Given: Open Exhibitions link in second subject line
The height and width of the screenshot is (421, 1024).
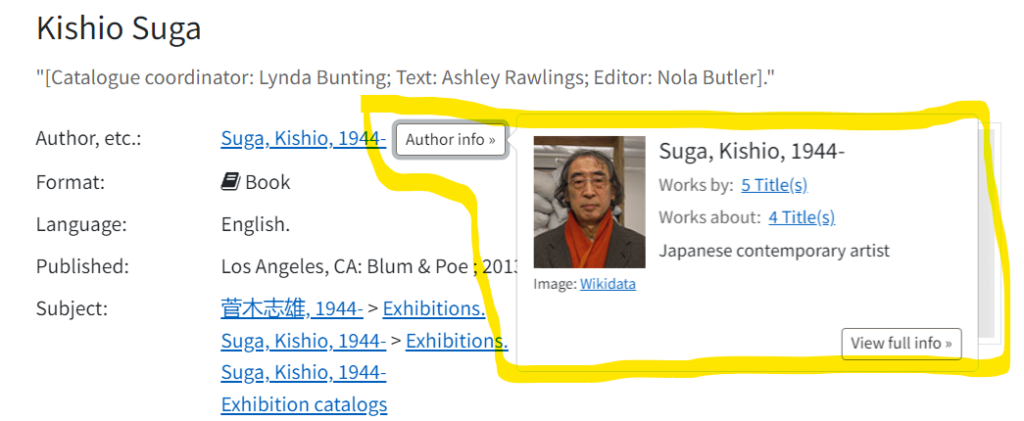Looking at the screenshot, I should click(456, 341).
